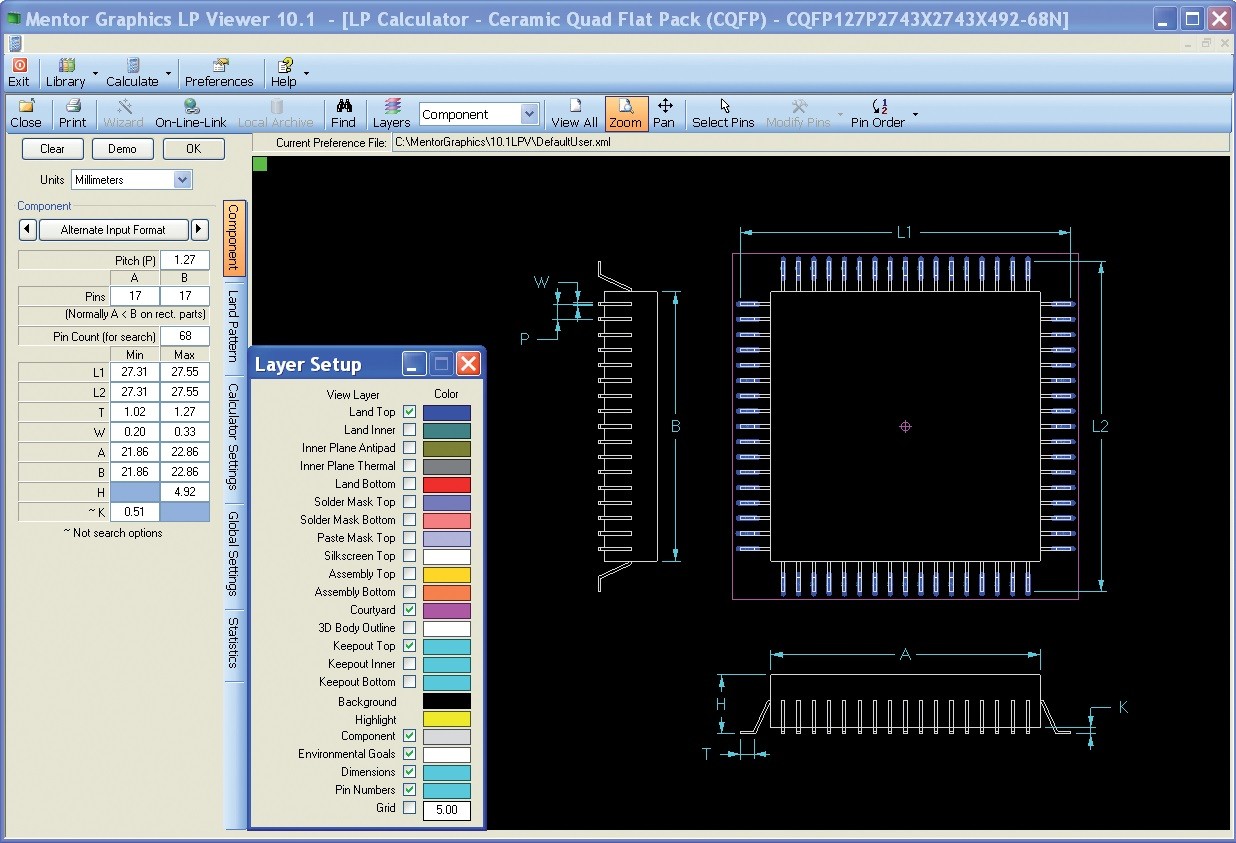Open the Statistics tab

234,643
